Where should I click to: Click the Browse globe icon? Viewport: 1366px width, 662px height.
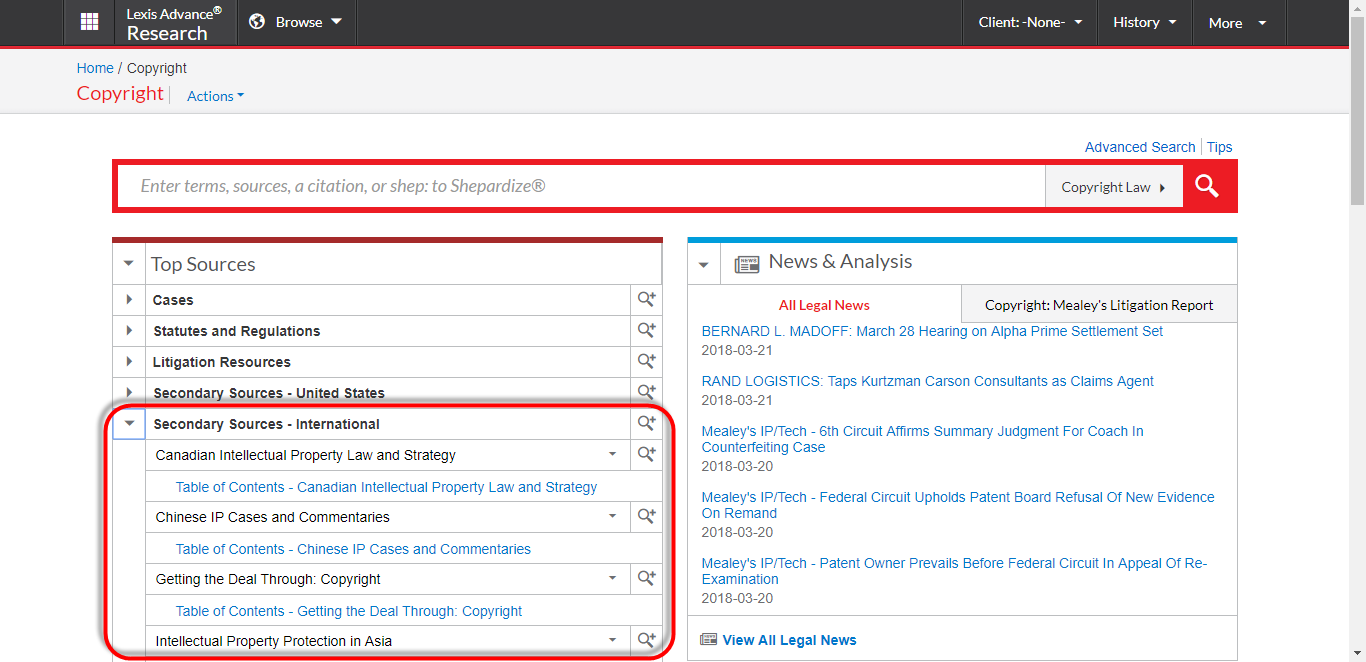257,22
